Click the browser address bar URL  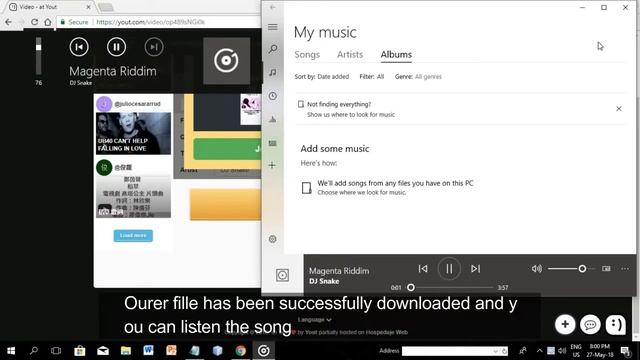(x=151, y=22)
